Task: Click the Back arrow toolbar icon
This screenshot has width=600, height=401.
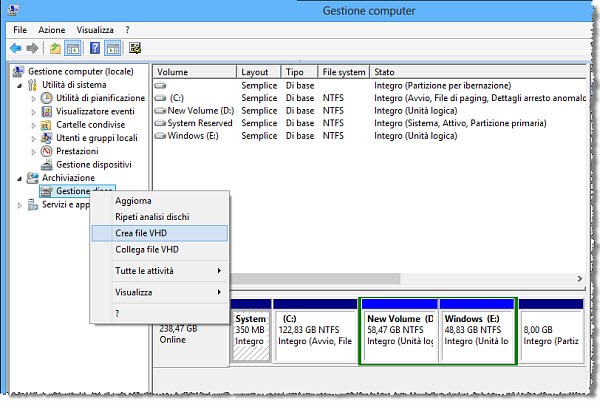Action: coord(16,48)
